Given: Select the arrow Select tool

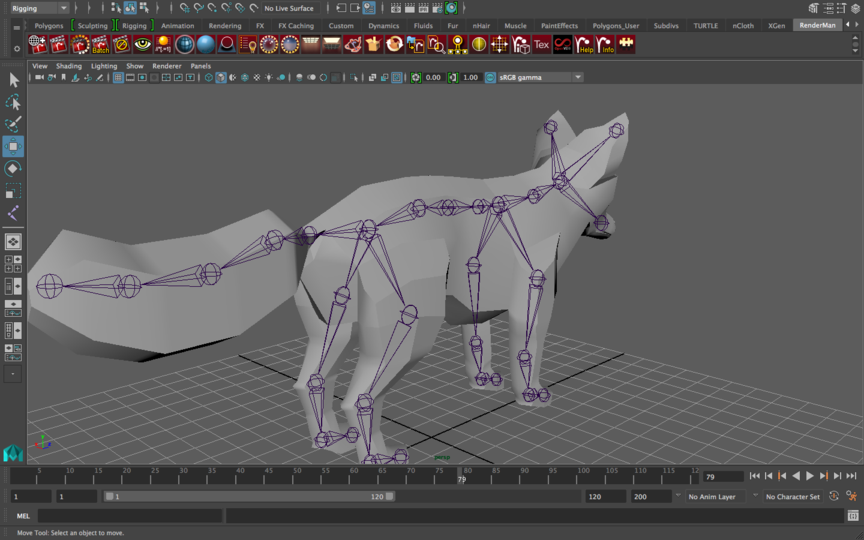Looking at the screenshot, I should pos(14,80).
